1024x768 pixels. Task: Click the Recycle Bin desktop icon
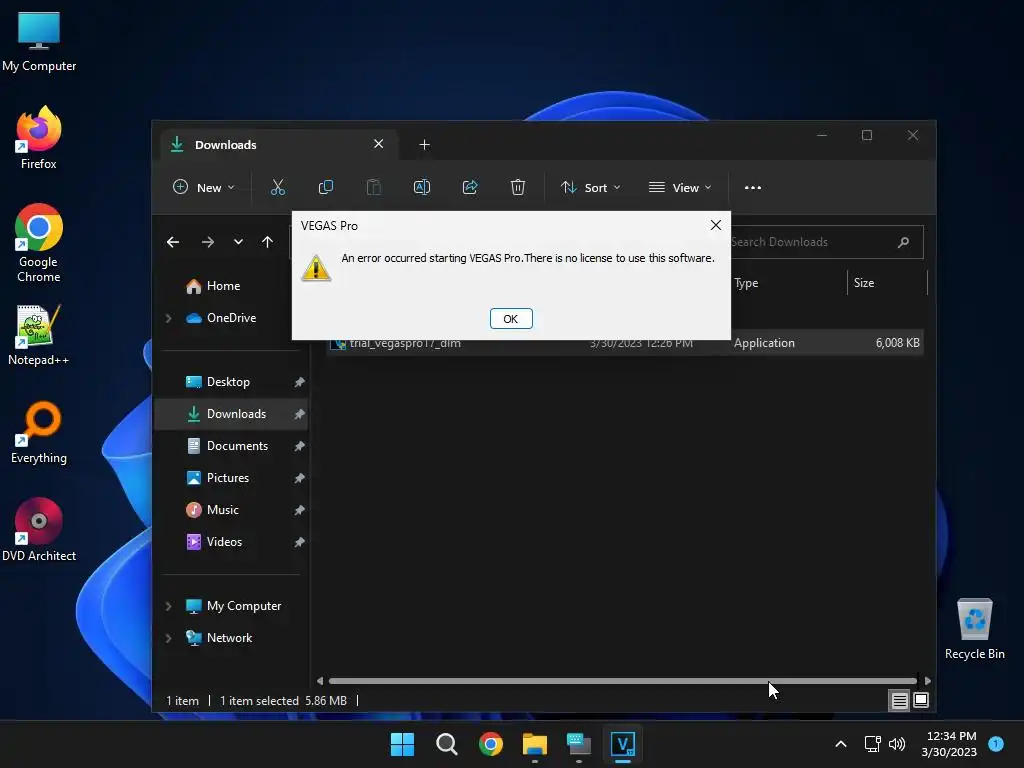[974, 629]
